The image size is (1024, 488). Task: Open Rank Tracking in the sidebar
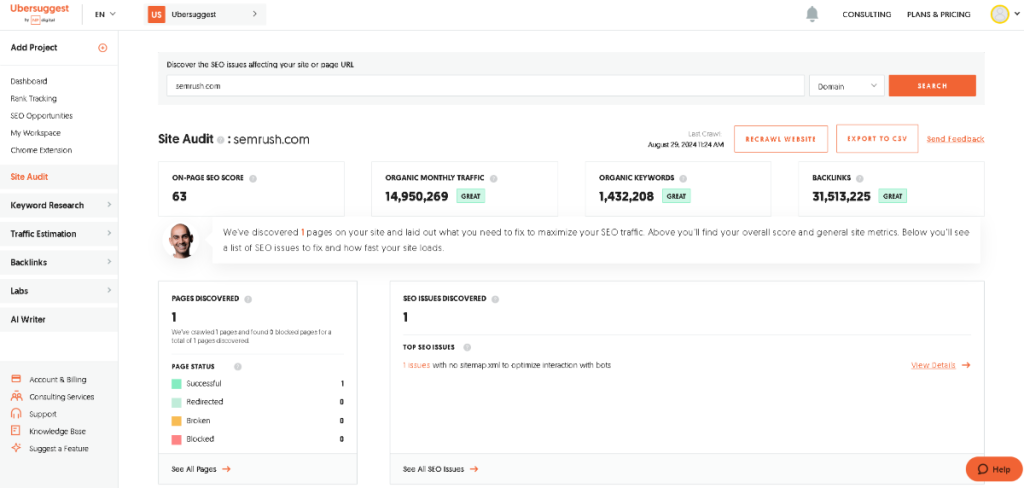[x=33, y=99]
